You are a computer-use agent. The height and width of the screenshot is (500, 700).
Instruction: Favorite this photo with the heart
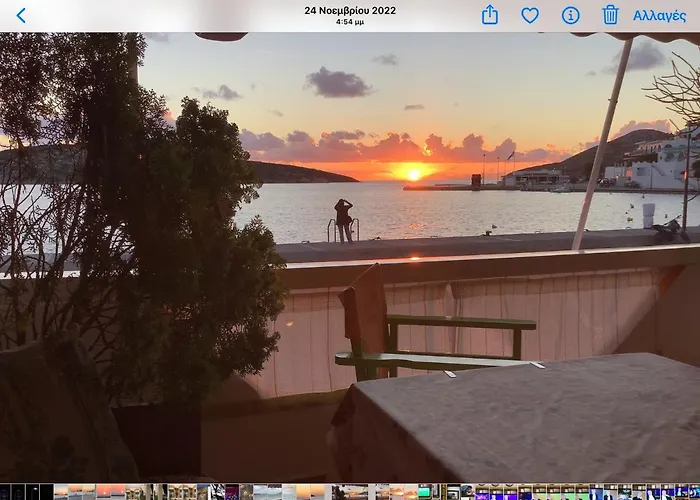click(x=530, y=15)
